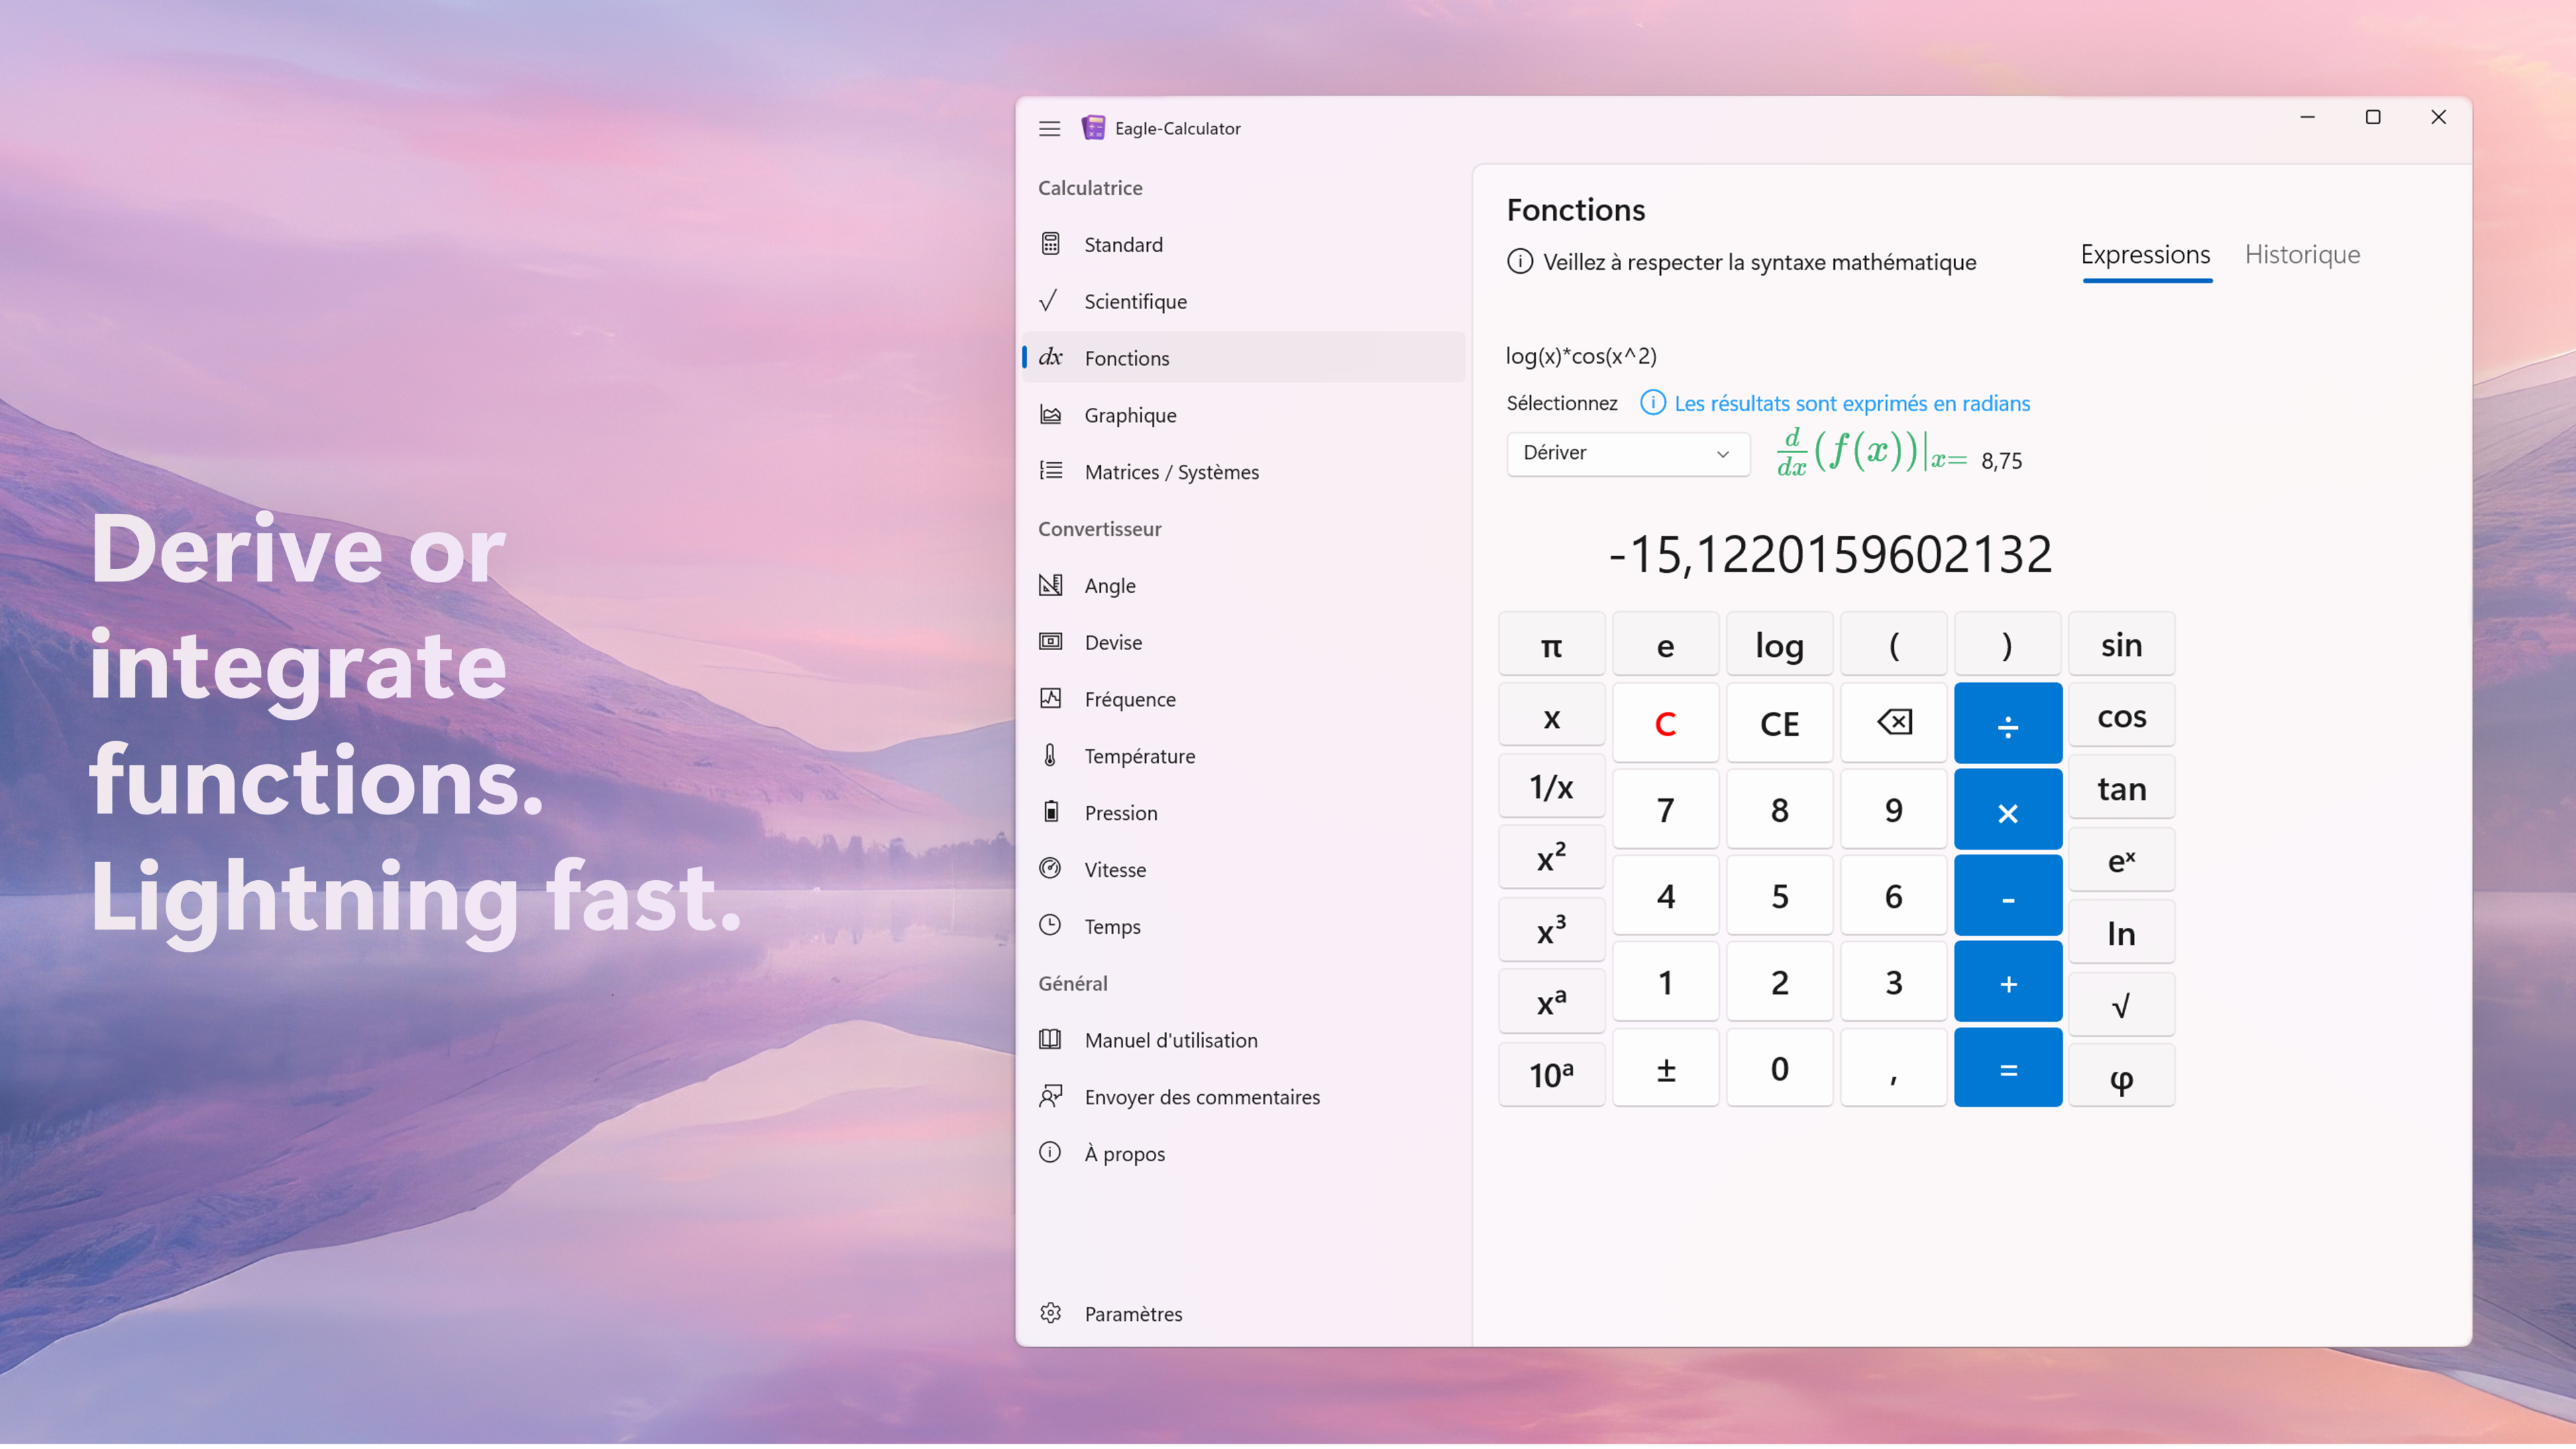The width and height of the screenshot is (2576, 1449).
Task: Click the multiply operator button
Action: pos(2008,810)
